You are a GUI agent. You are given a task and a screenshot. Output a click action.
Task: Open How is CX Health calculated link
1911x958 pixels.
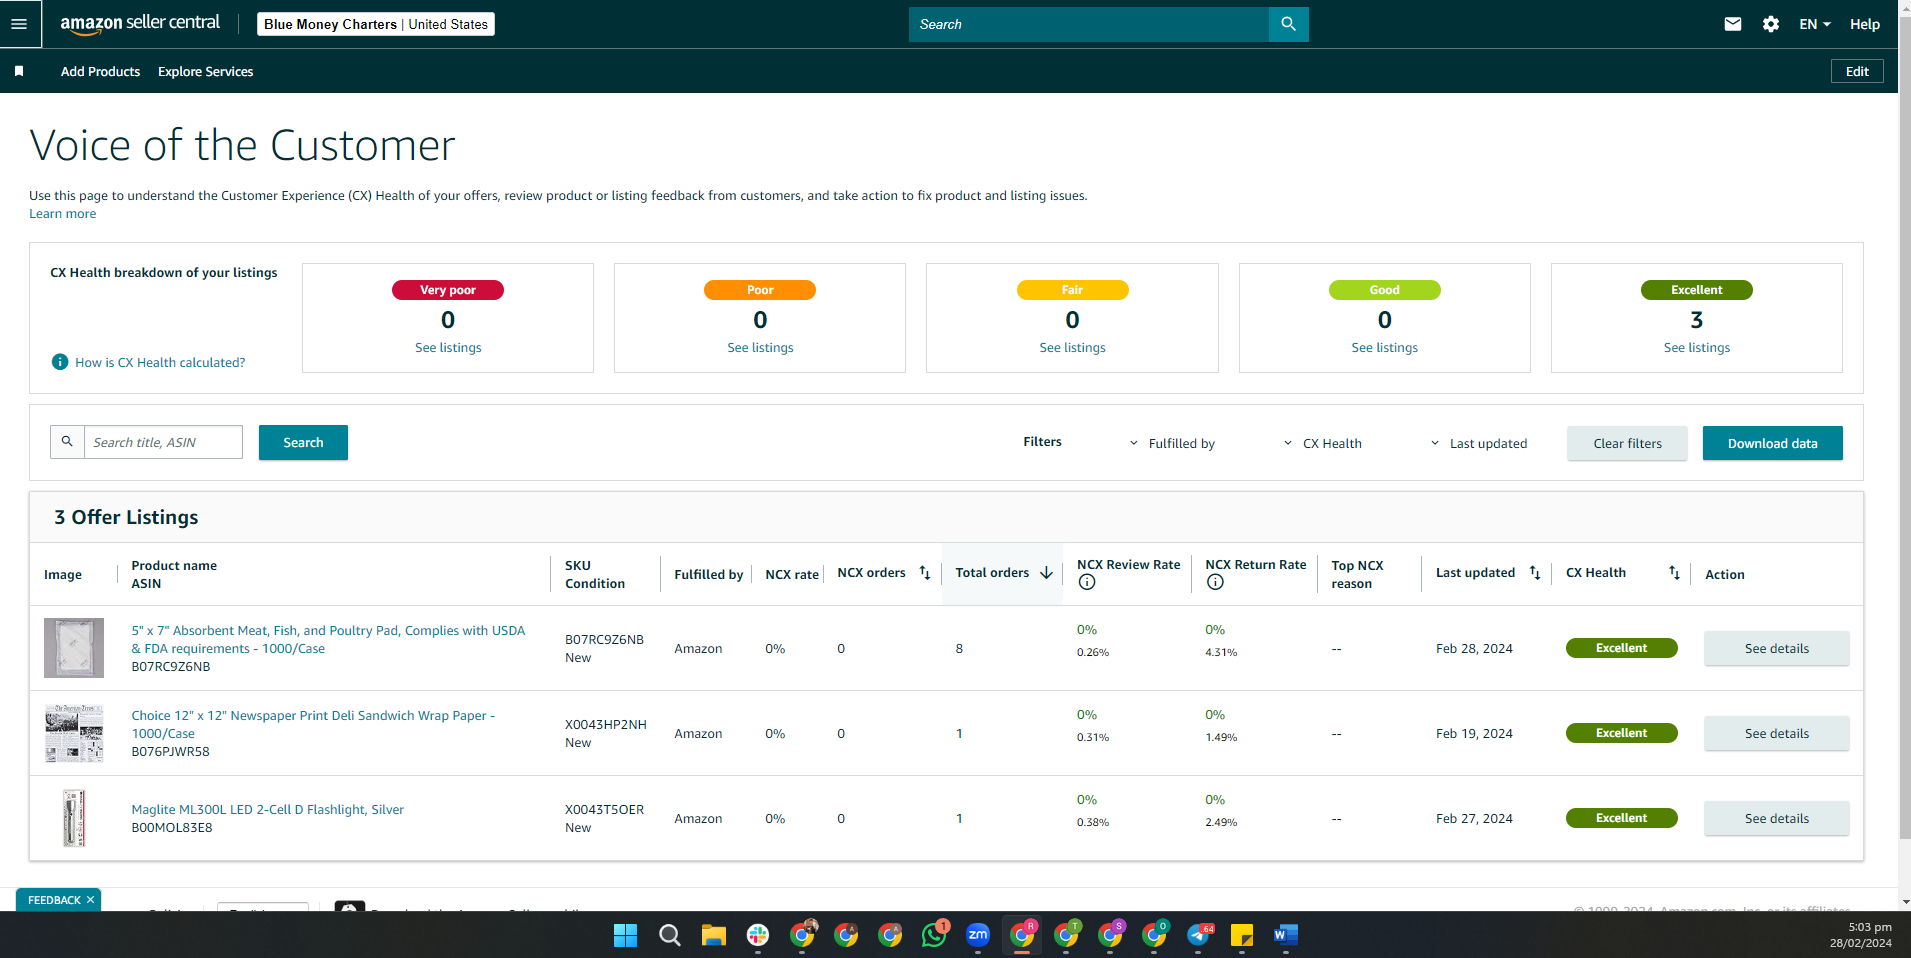(160, 362)
